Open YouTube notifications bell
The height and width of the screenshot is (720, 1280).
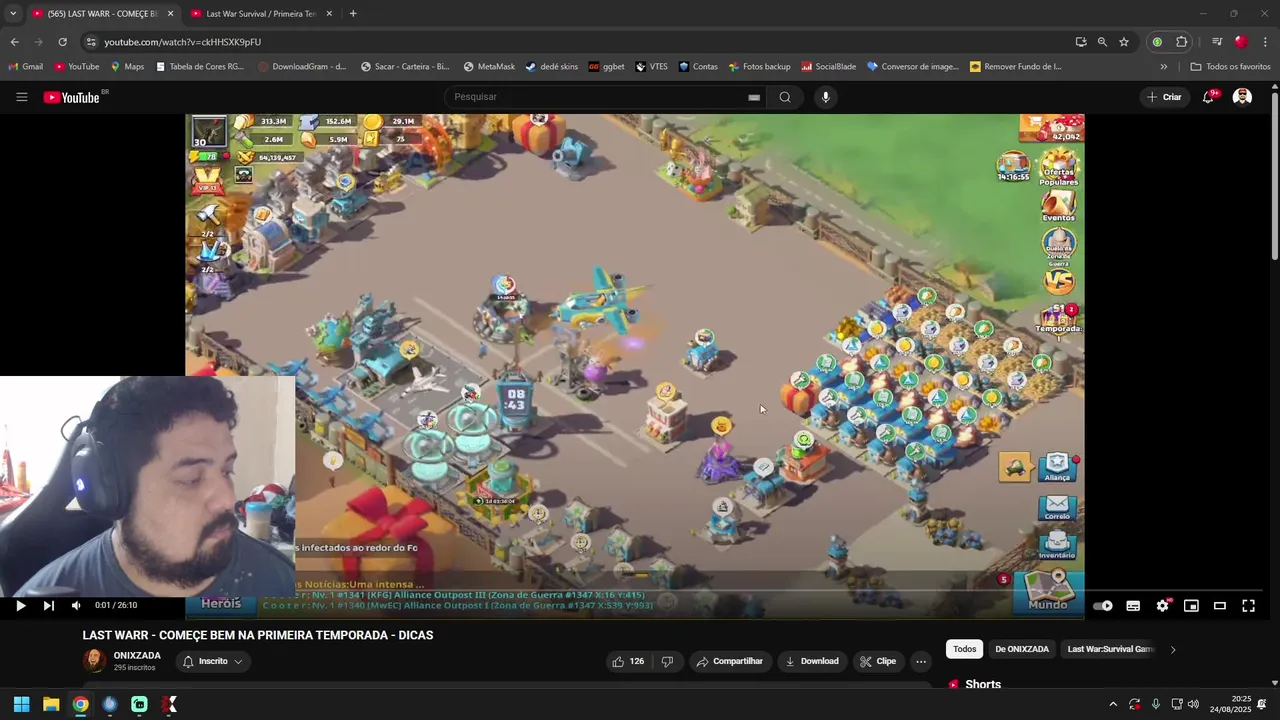(x=1209, y=97)
